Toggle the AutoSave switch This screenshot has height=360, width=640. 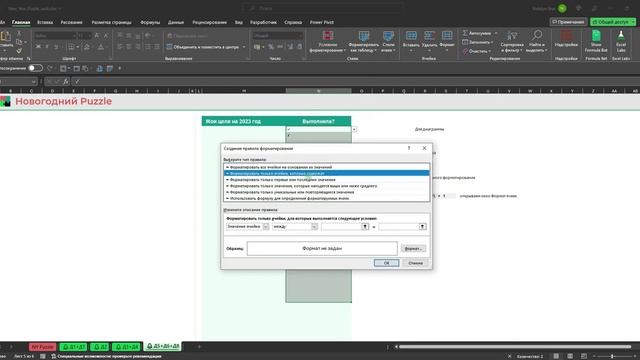pos(36,68)
